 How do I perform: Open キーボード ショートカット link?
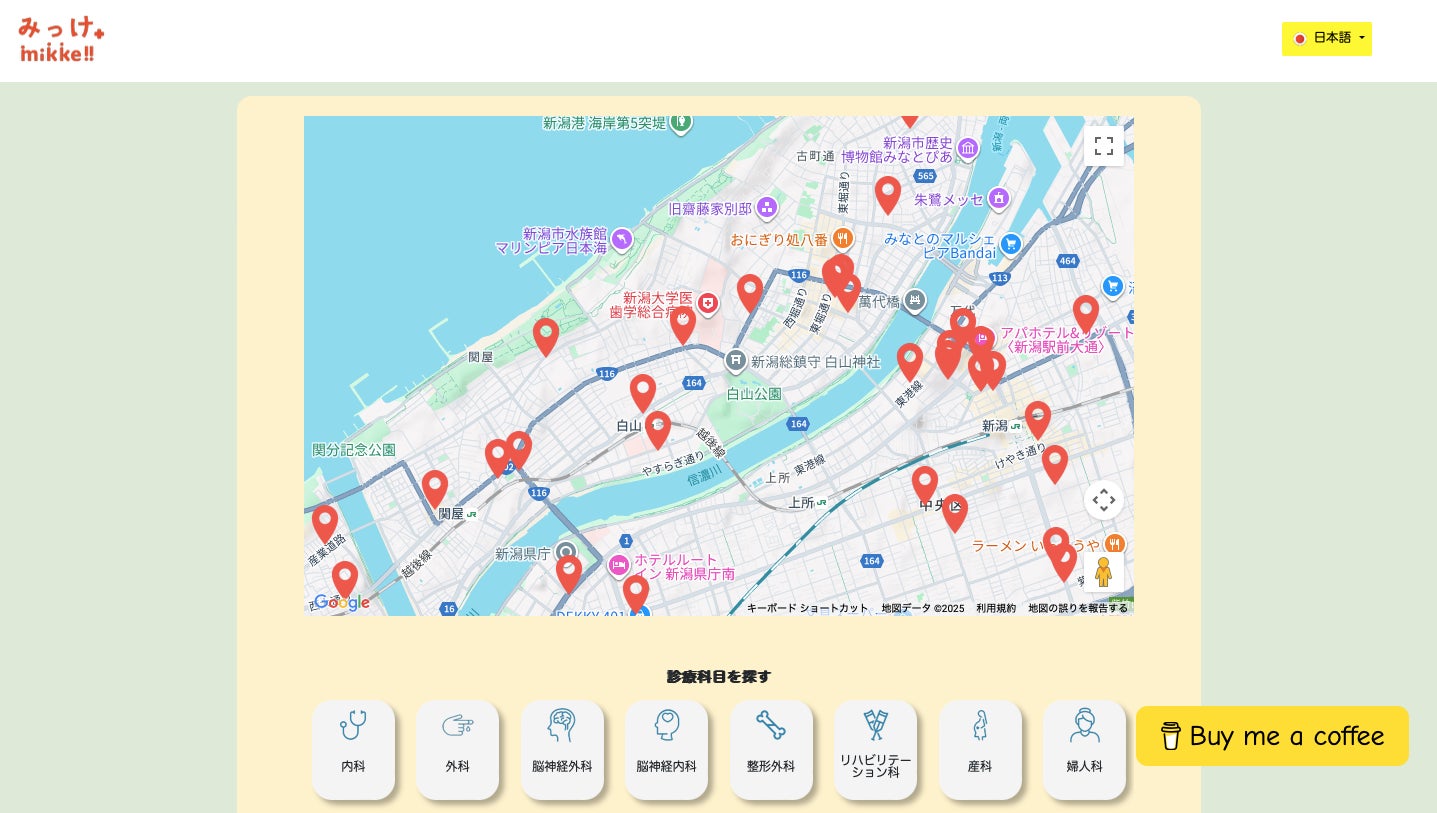point(808,608)
